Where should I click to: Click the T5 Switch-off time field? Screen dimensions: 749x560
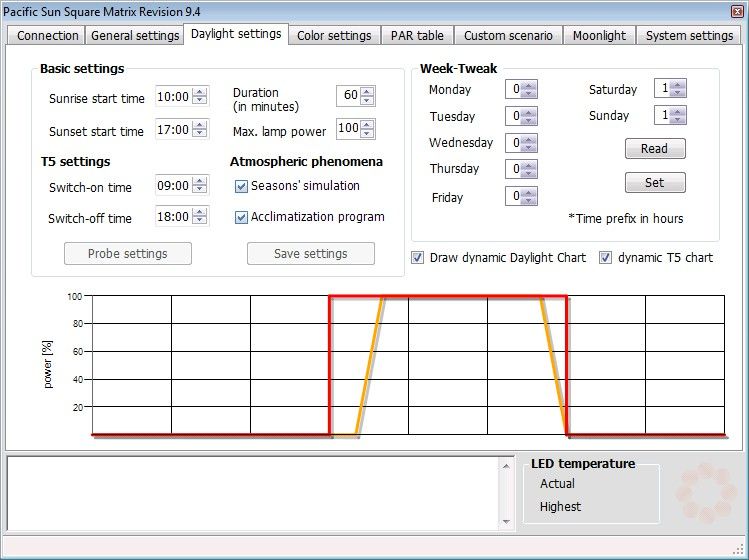173,216
